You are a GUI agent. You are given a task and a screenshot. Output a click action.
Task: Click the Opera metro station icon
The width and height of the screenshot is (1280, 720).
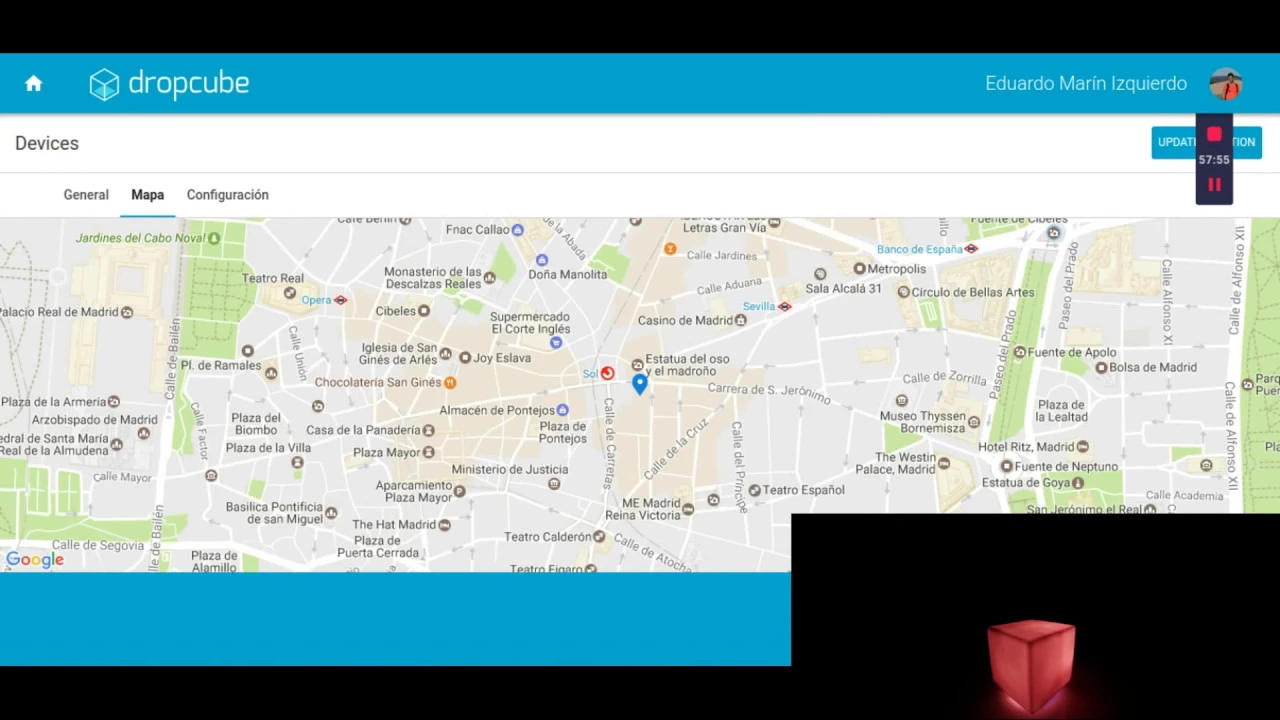(341, 300)
